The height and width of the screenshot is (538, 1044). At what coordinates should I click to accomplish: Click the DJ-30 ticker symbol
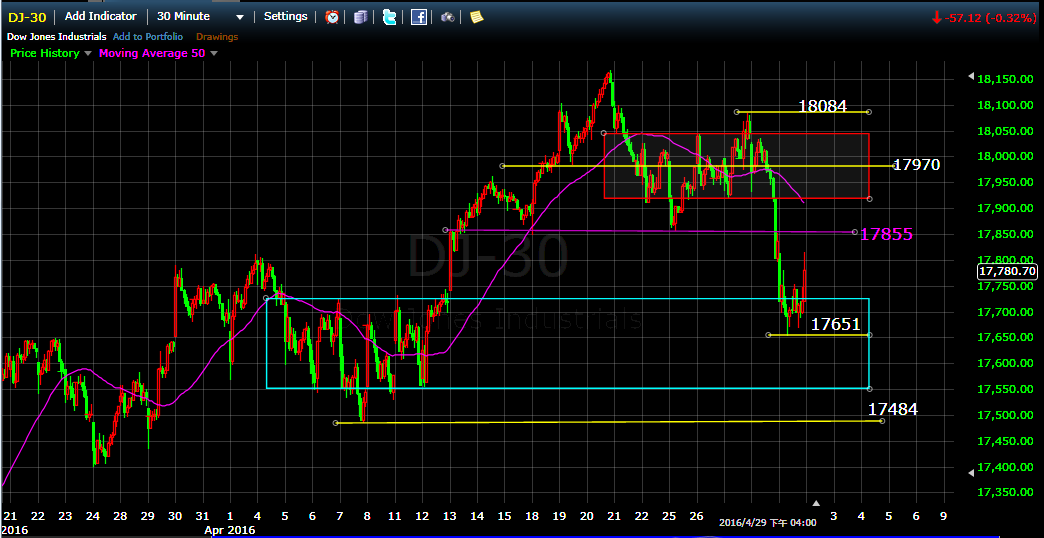click(26, 17)
